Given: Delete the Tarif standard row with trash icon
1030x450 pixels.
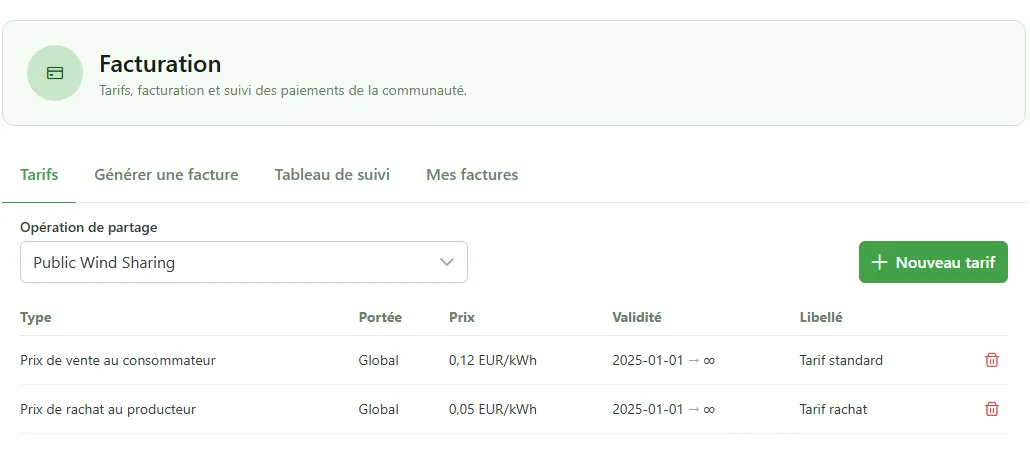Looking at the screenshot, I should point(991,360).
